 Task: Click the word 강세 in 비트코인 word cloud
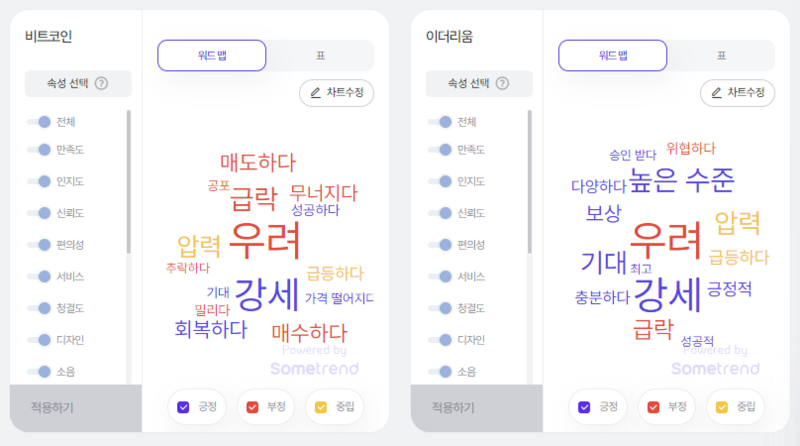pyautogui.click(x=266, y=295)
